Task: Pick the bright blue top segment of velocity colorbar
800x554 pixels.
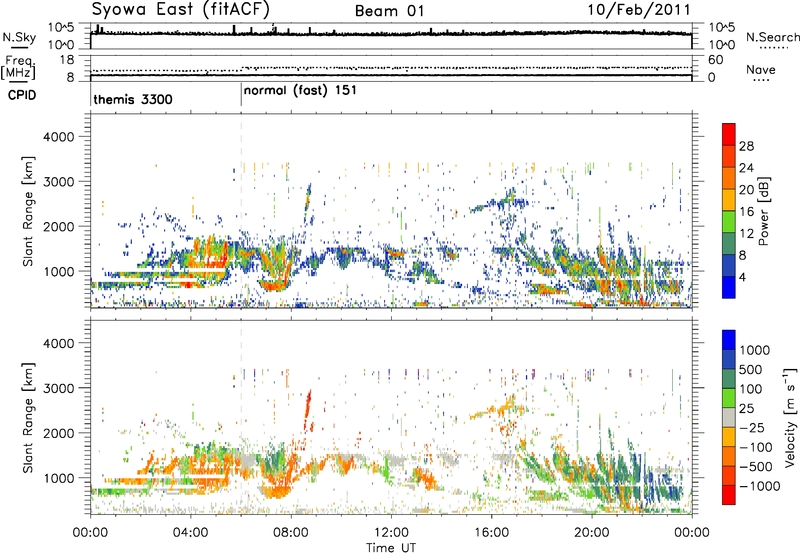Action: coord(729,340)
